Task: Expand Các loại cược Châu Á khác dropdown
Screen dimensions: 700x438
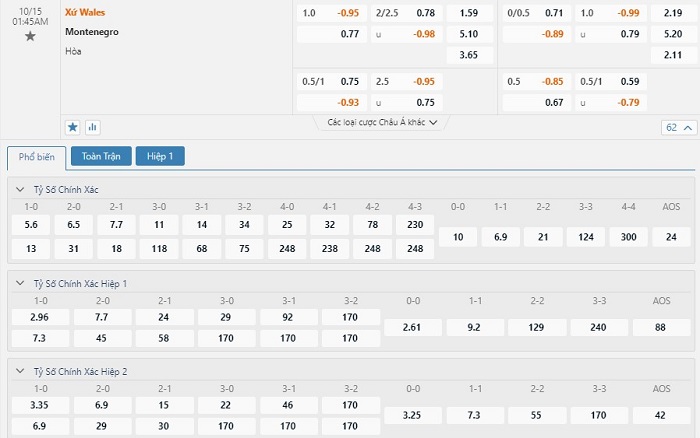Action: [x=382, y=122]
